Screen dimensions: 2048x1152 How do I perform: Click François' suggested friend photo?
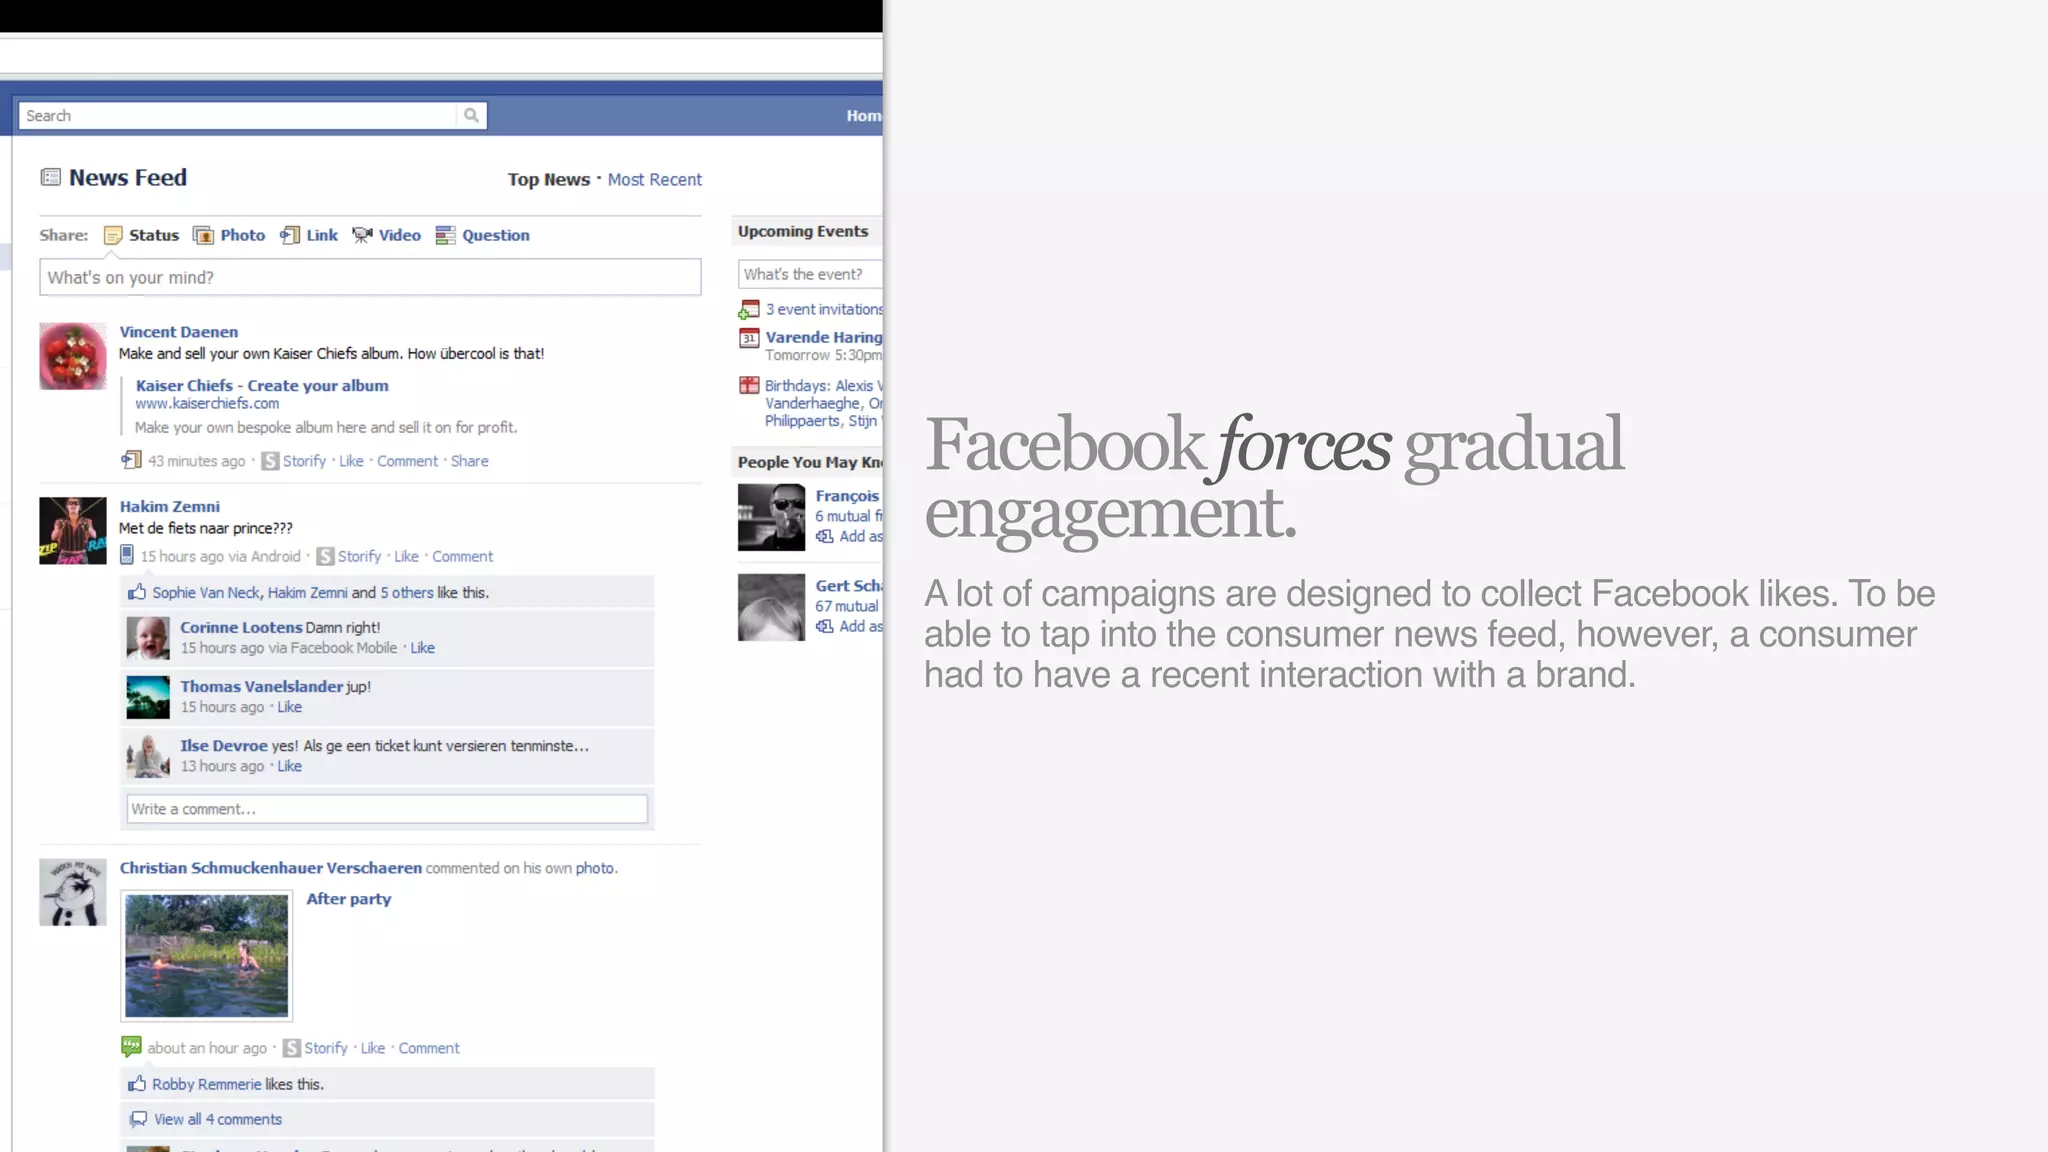771,517
